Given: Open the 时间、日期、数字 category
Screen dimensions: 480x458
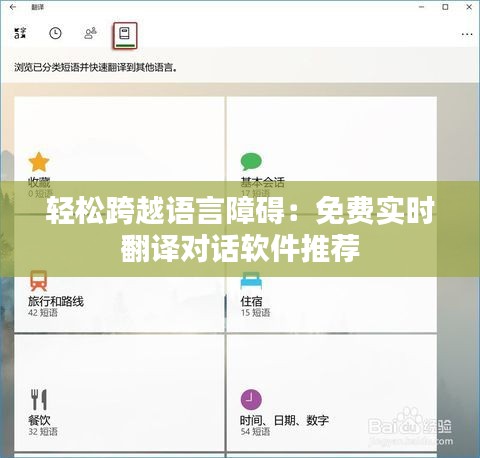Looking at the screenshot, I should 284,420.
